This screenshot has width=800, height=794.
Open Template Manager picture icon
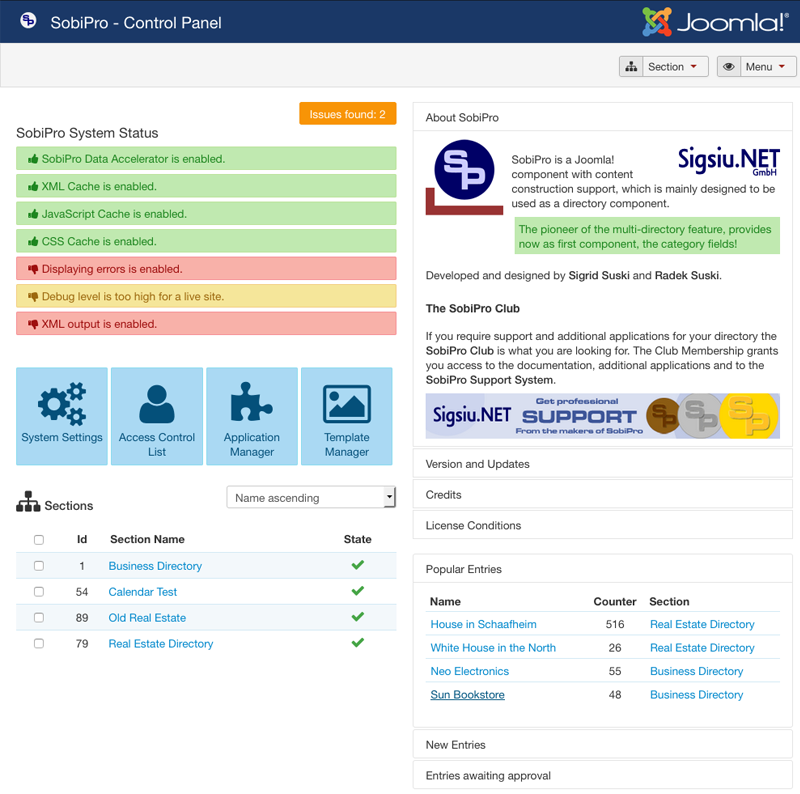347,405
